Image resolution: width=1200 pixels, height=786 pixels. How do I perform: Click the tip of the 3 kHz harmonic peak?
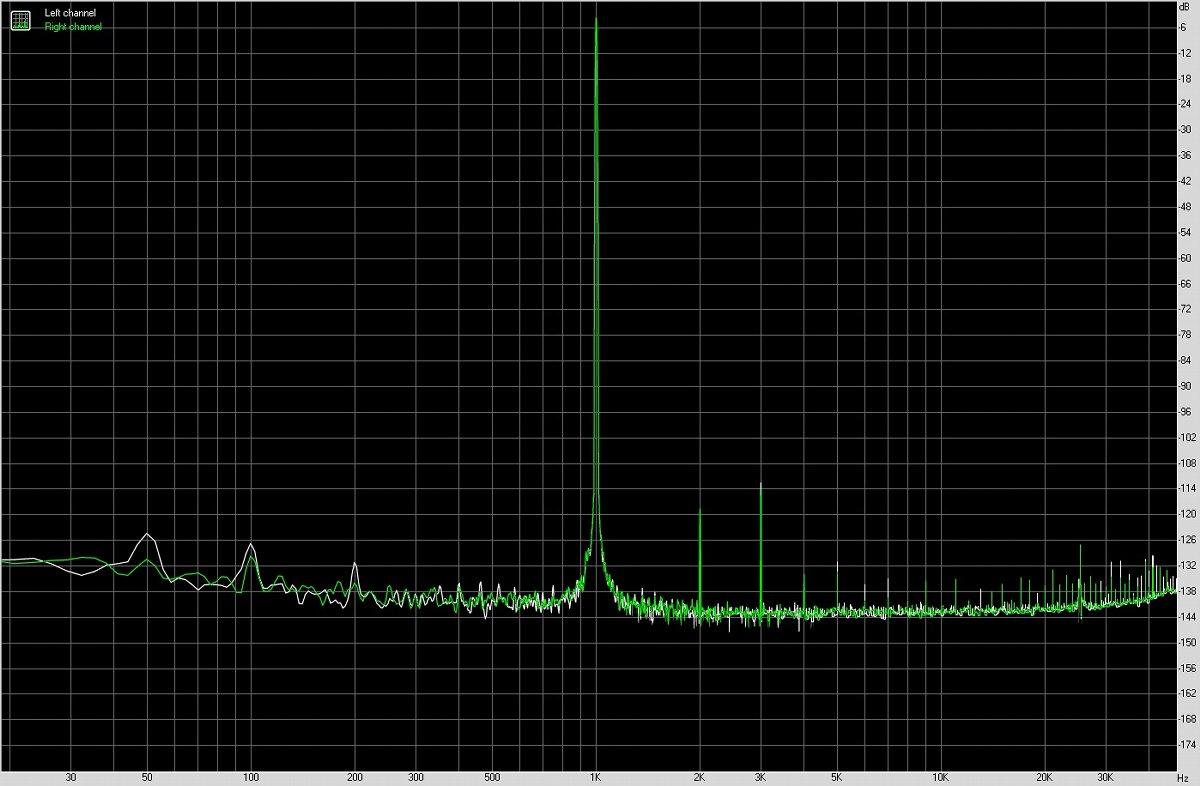761,484
